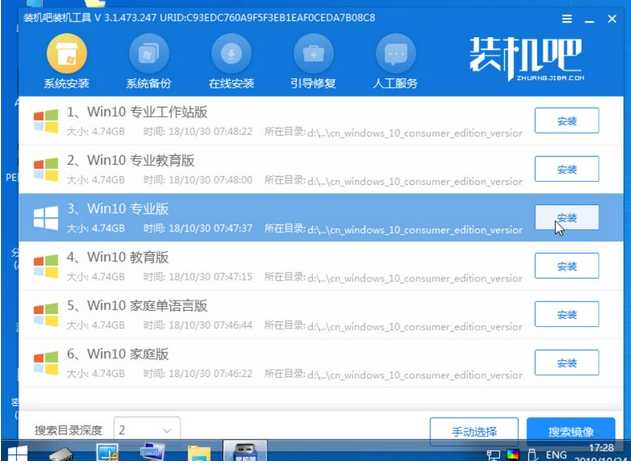631x464 pixels.
Task: Click 安装 for Win10 专业版
Action: pos(567,218)
